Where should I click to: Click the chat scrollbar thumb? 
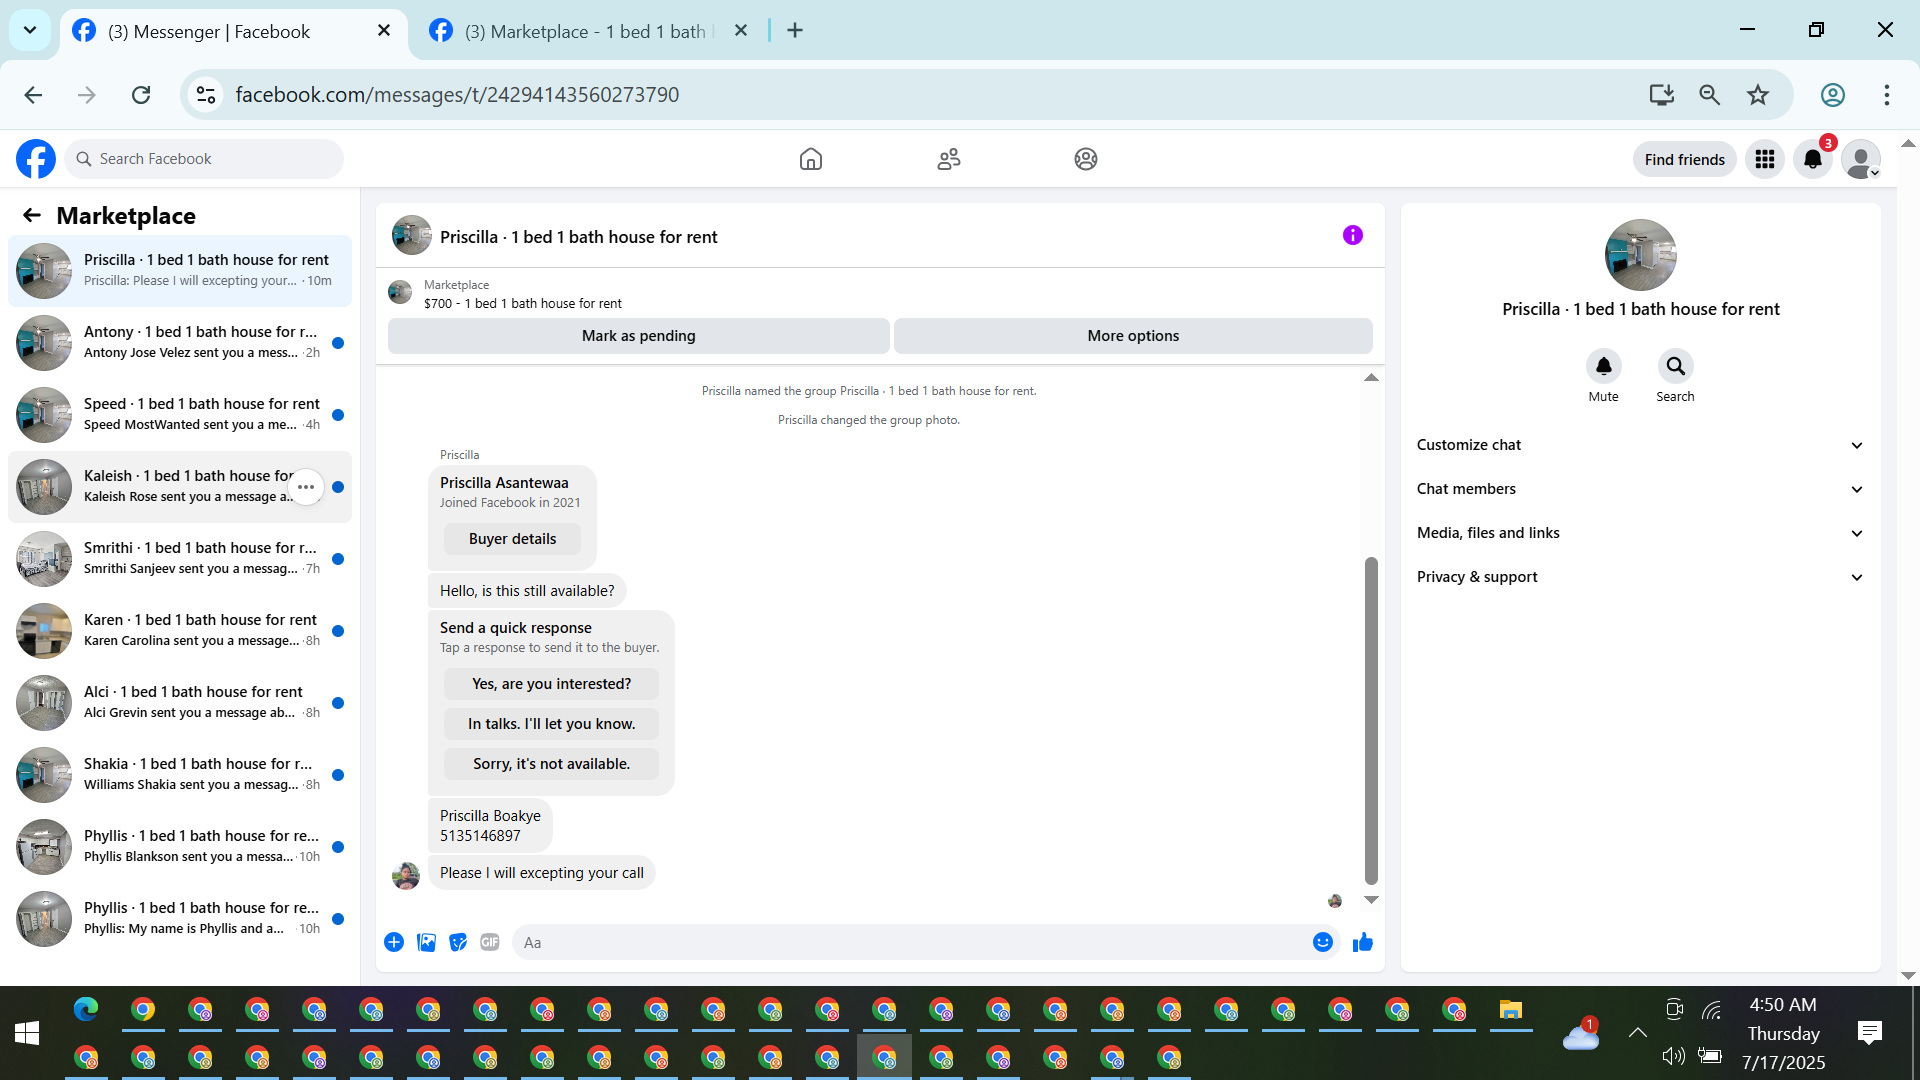point(1371,720)
